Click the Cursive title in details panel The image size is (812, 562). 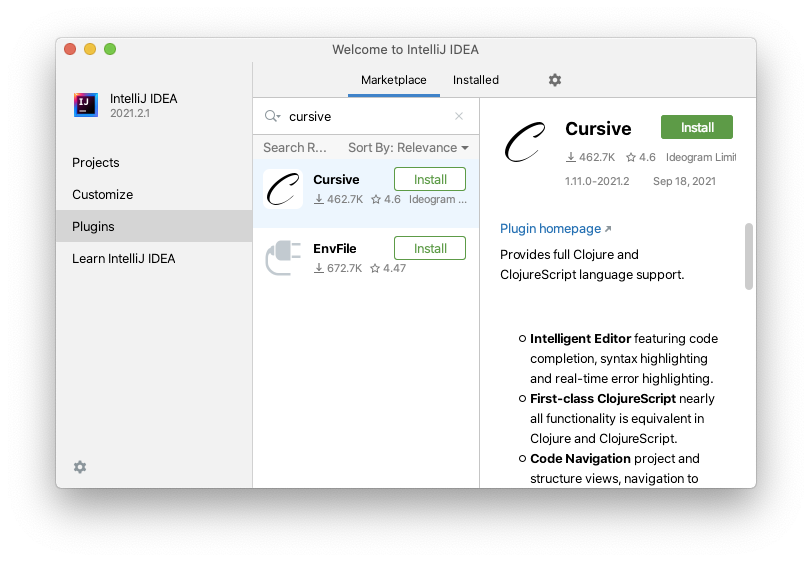click(x=598, y=128)
